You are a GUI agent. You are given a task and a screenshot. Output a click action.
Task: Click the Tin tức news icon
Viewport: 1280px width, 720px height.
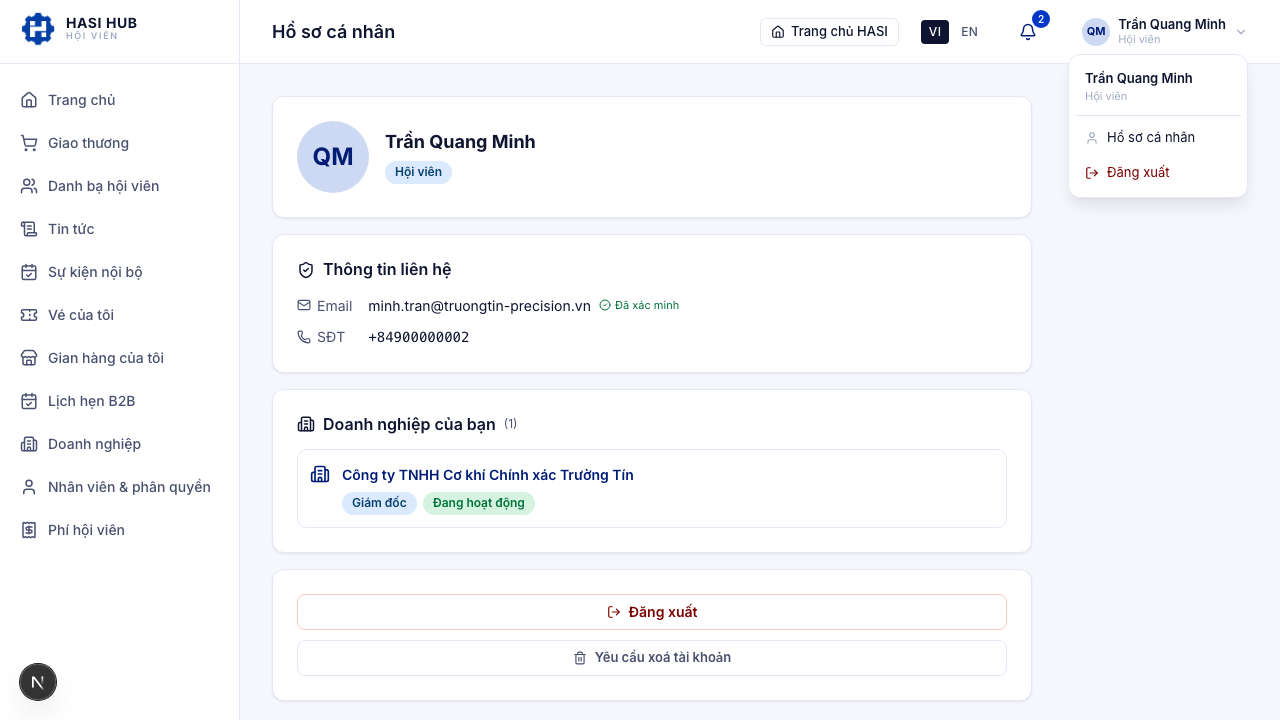29,229
